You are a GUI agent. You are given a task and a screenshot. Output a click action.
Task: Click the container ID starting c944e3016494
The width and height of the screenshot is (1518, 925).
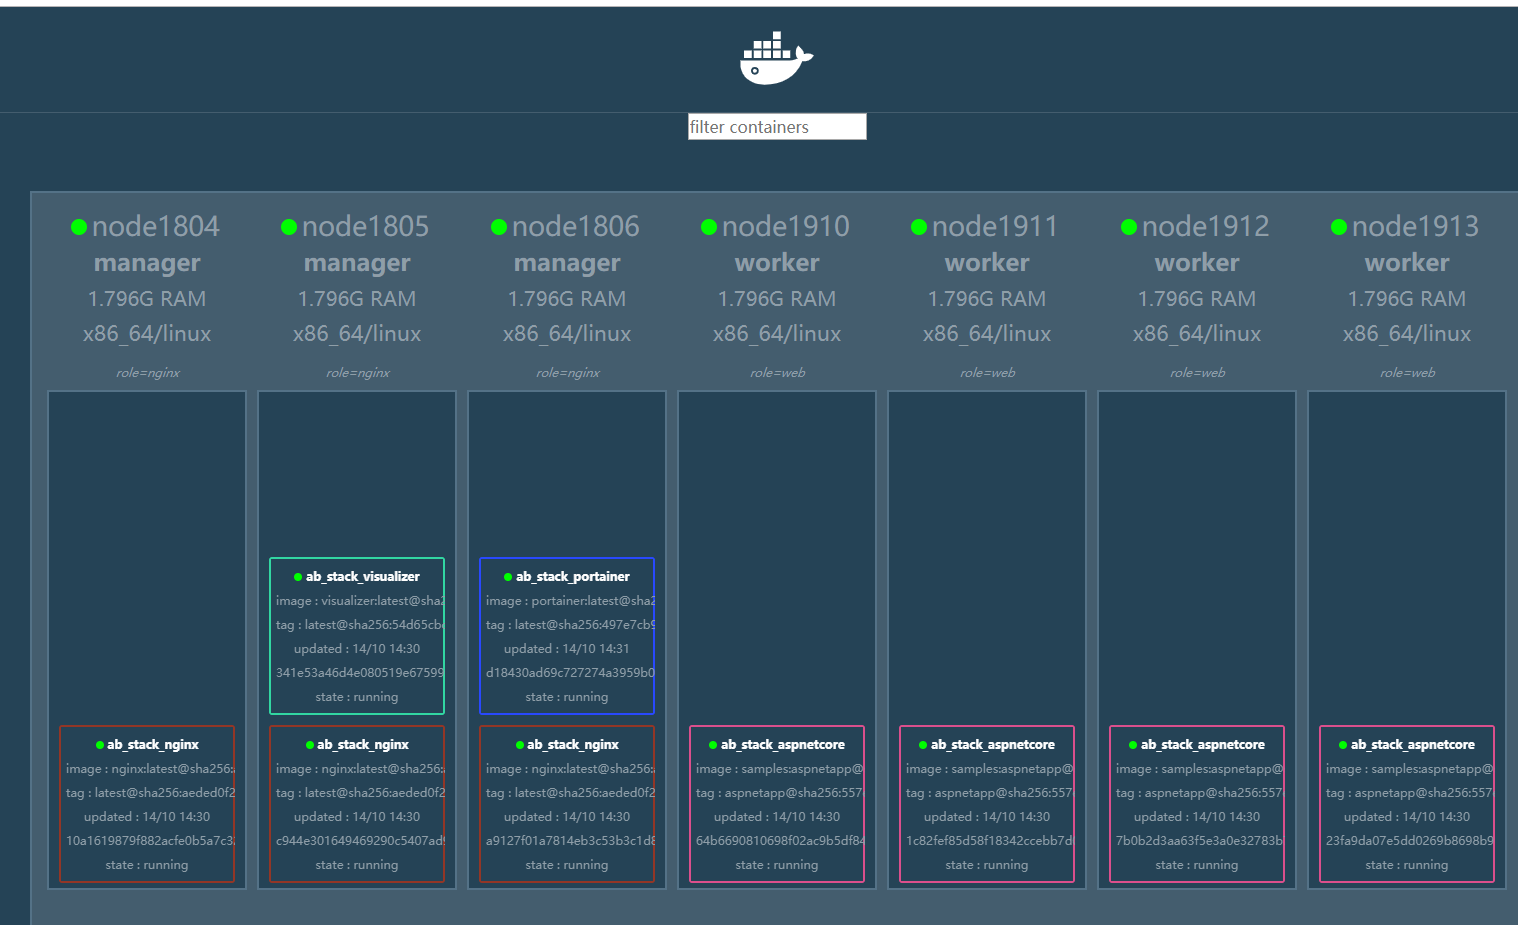(359, 841)
